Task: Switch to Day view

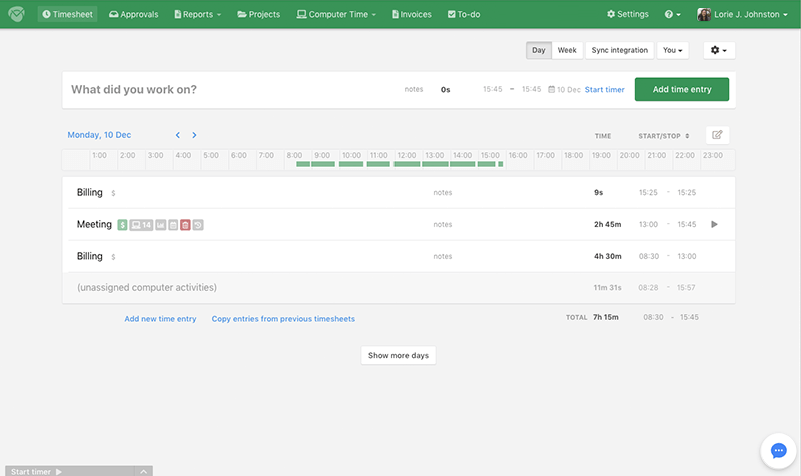Action: (538, 50)
